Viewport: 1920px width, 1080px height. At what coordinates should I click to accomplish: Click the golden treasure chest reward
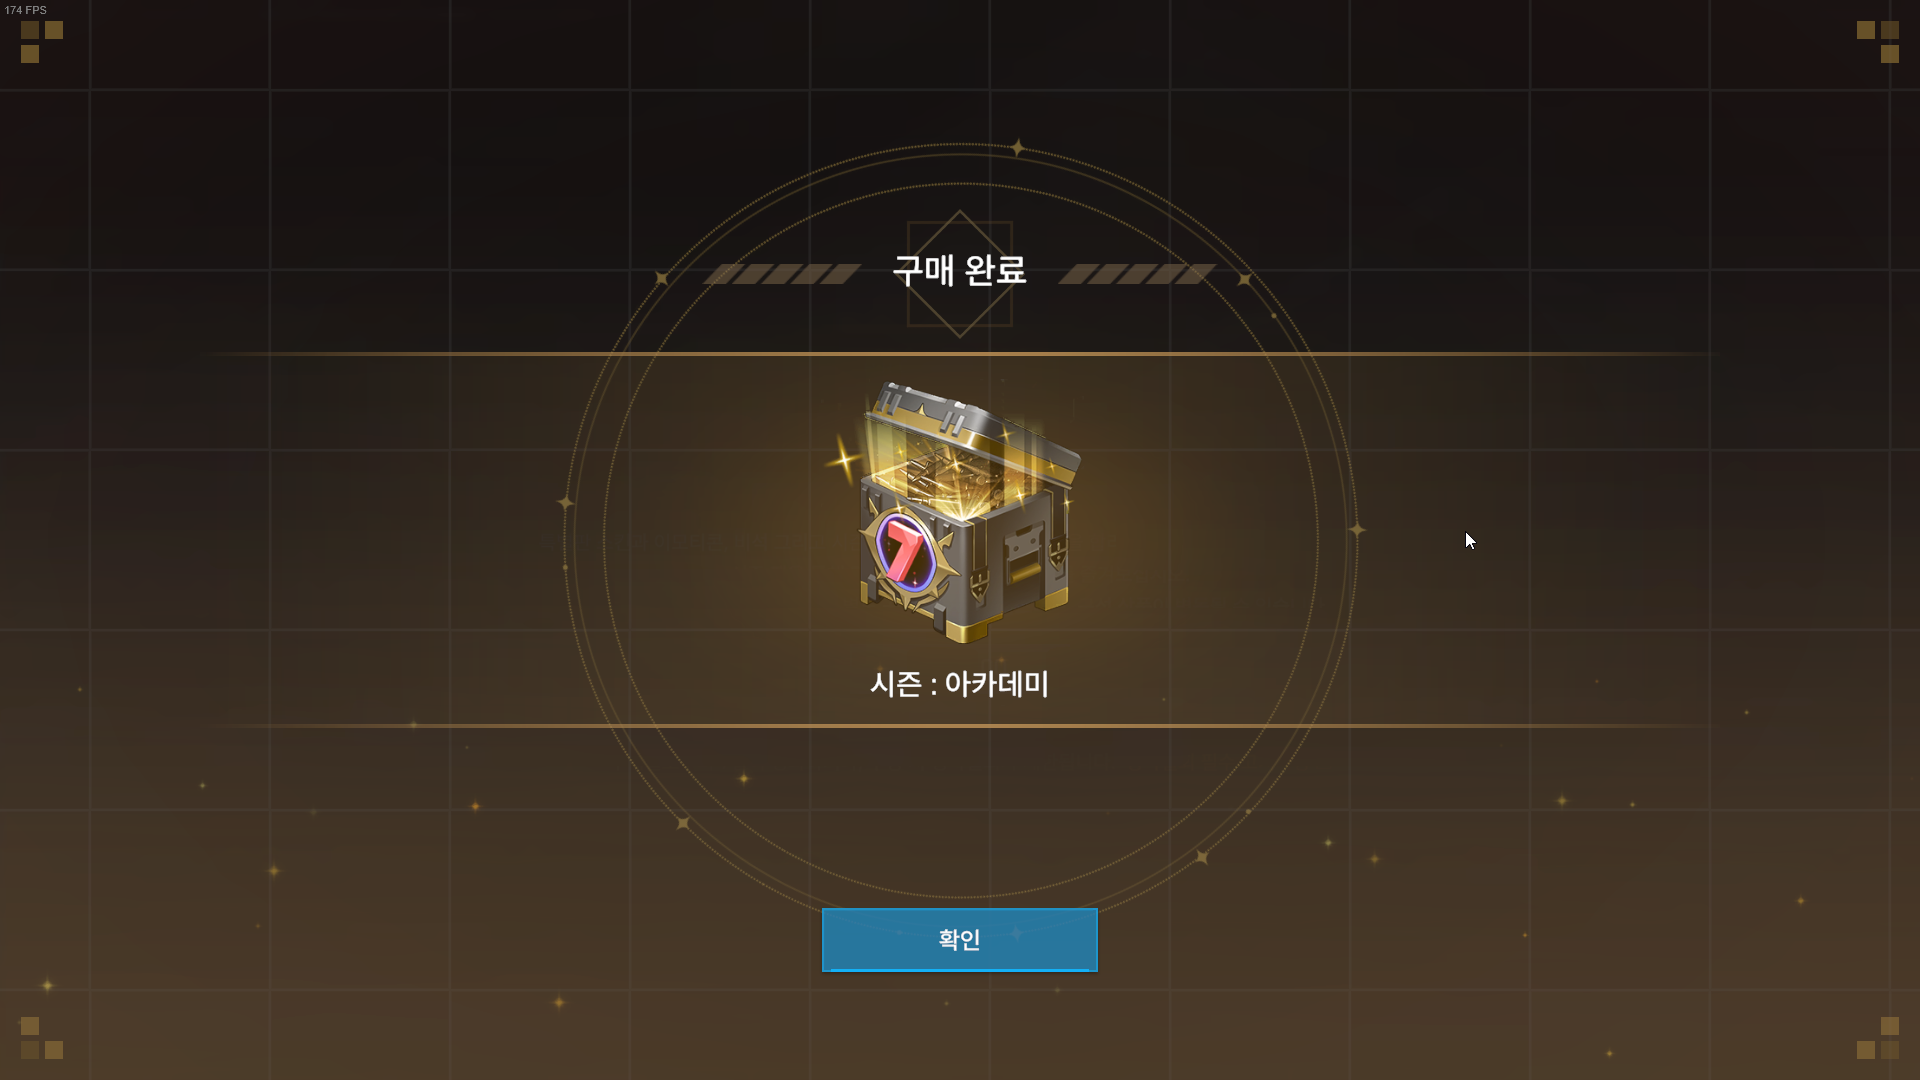pyautogui.click(x=957, y=512)
